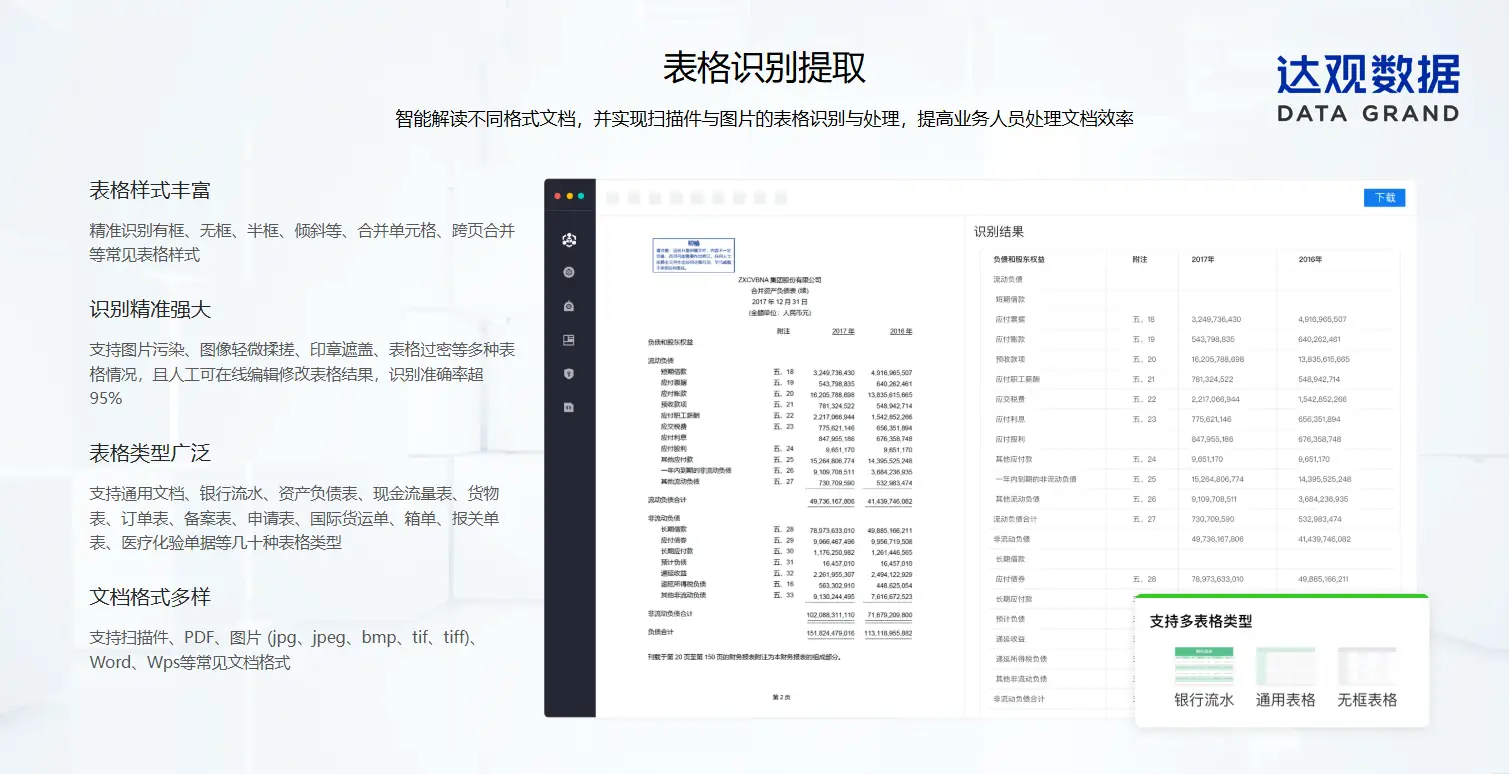Click the 2017年 column header in results table
This screenshot has width=1509, height=774.
pos(1203,259)
